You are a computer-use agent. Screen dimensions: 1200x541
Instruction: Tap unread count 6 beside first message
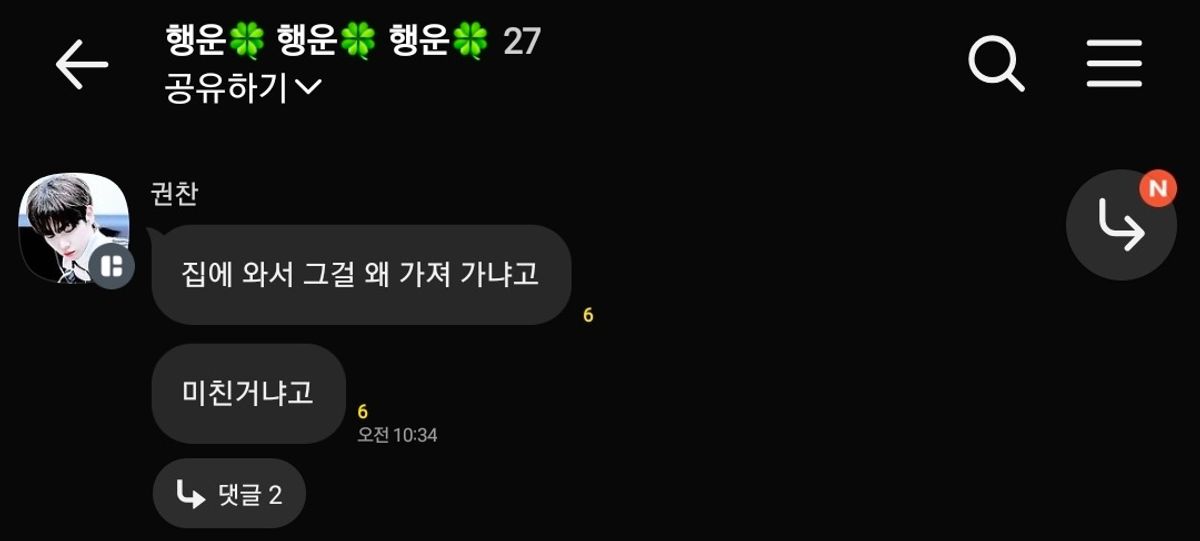tap(588, 315)
